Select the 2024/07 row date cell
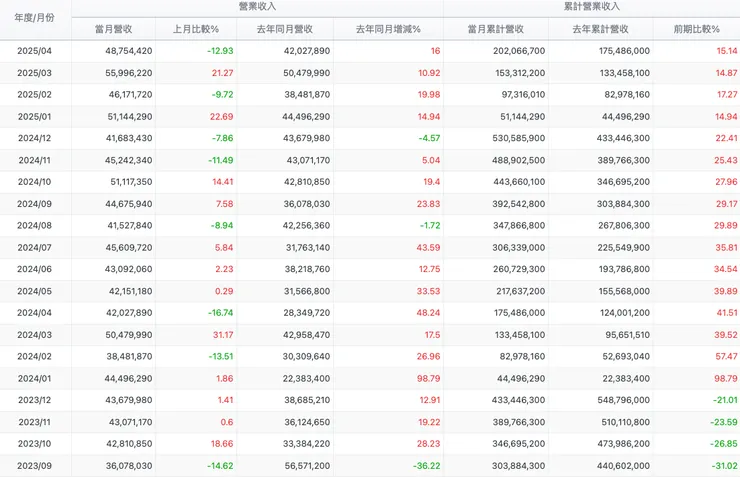Viewport: 740px width, 477px height. [34, 248]
